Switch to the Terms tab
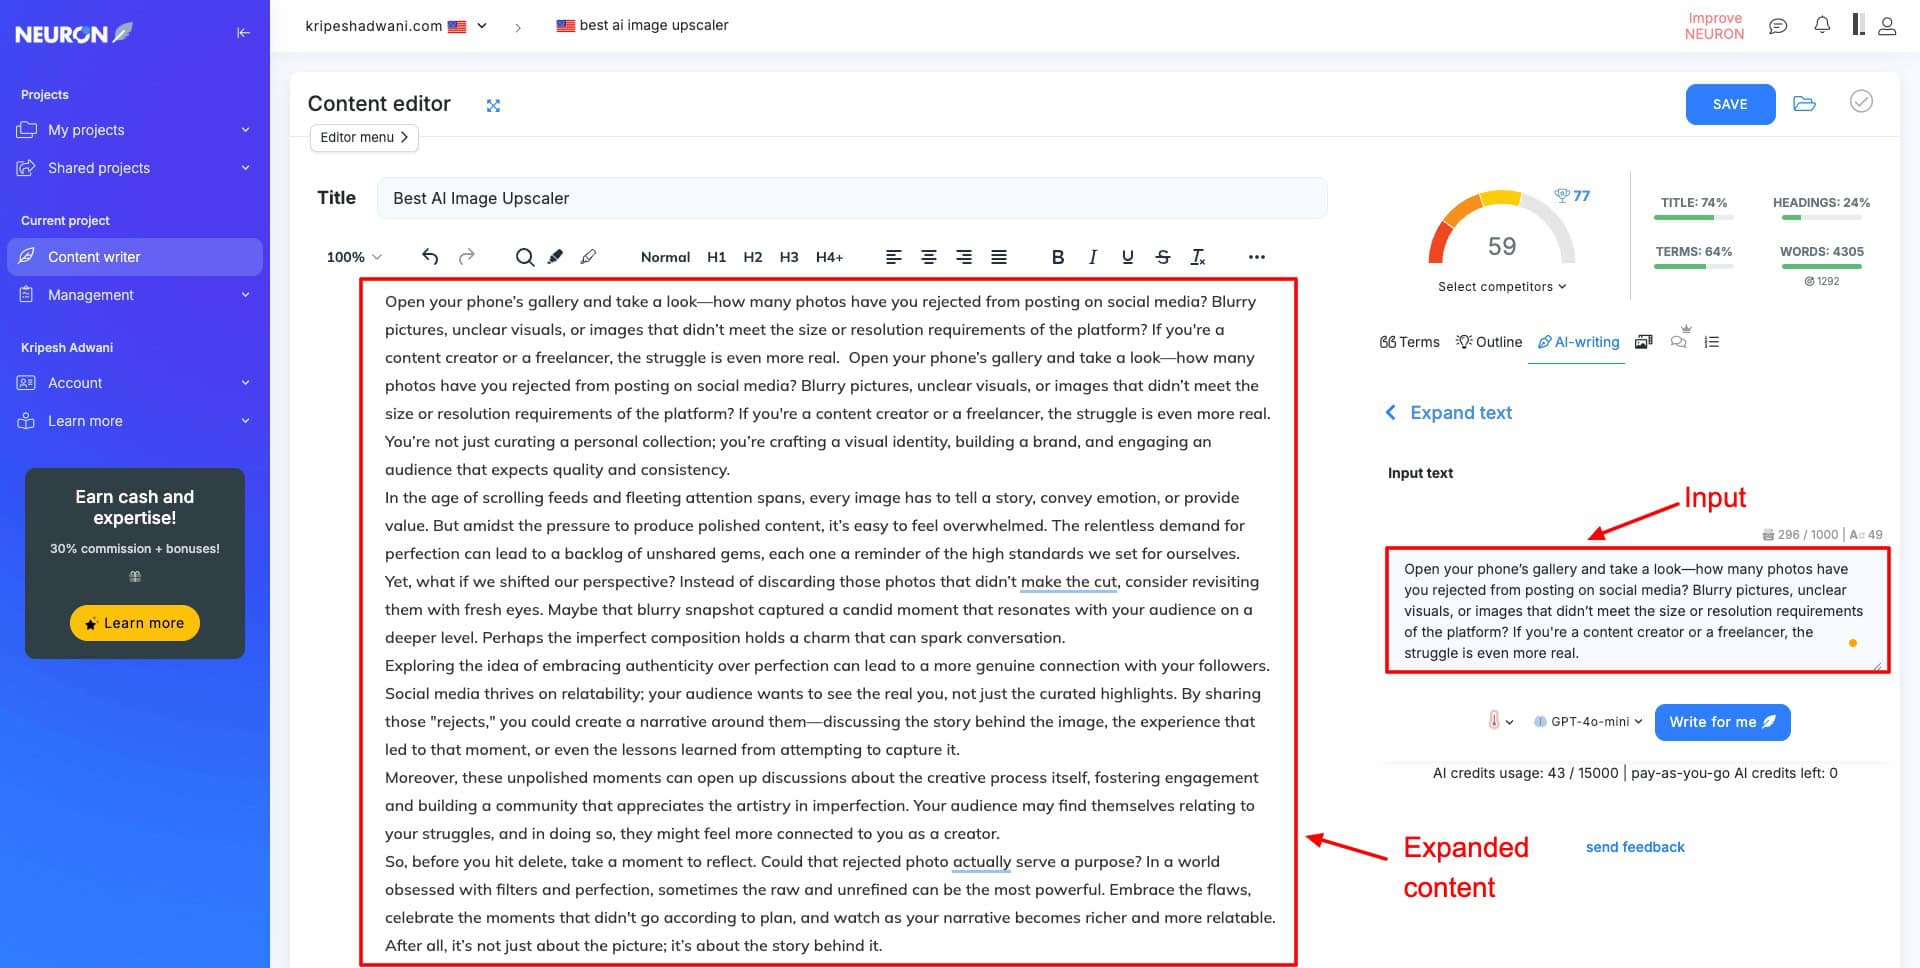This screenshot has height=968, width=1920. pos(1409,342)
